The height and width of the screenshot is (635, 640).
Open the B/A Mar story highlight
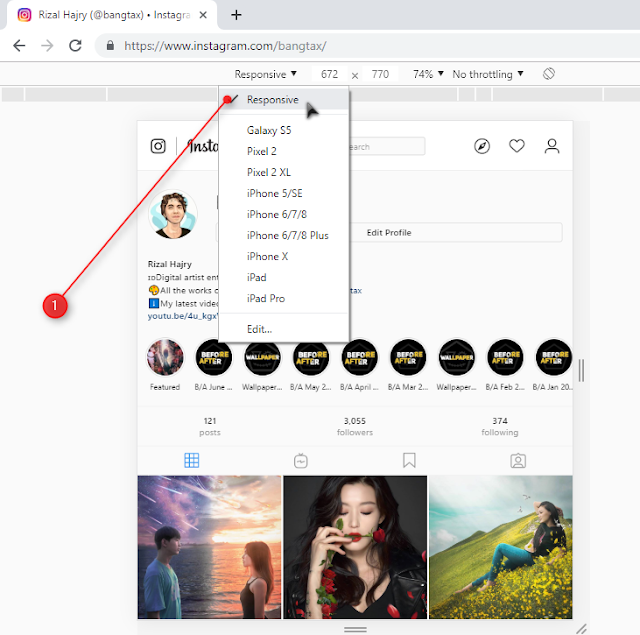tap(408, 357)
